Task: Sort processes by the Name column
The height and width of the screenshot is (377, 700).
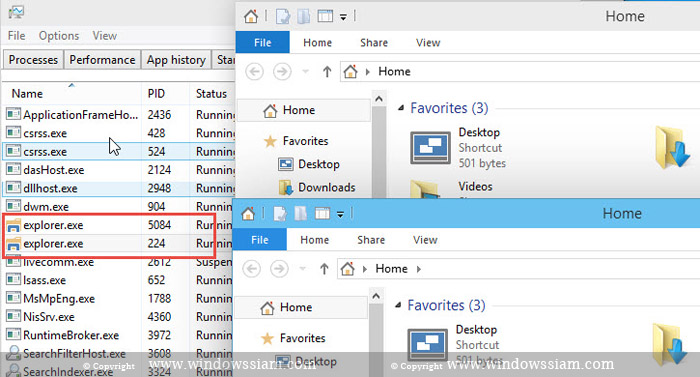Action: [x=27, y=94]
